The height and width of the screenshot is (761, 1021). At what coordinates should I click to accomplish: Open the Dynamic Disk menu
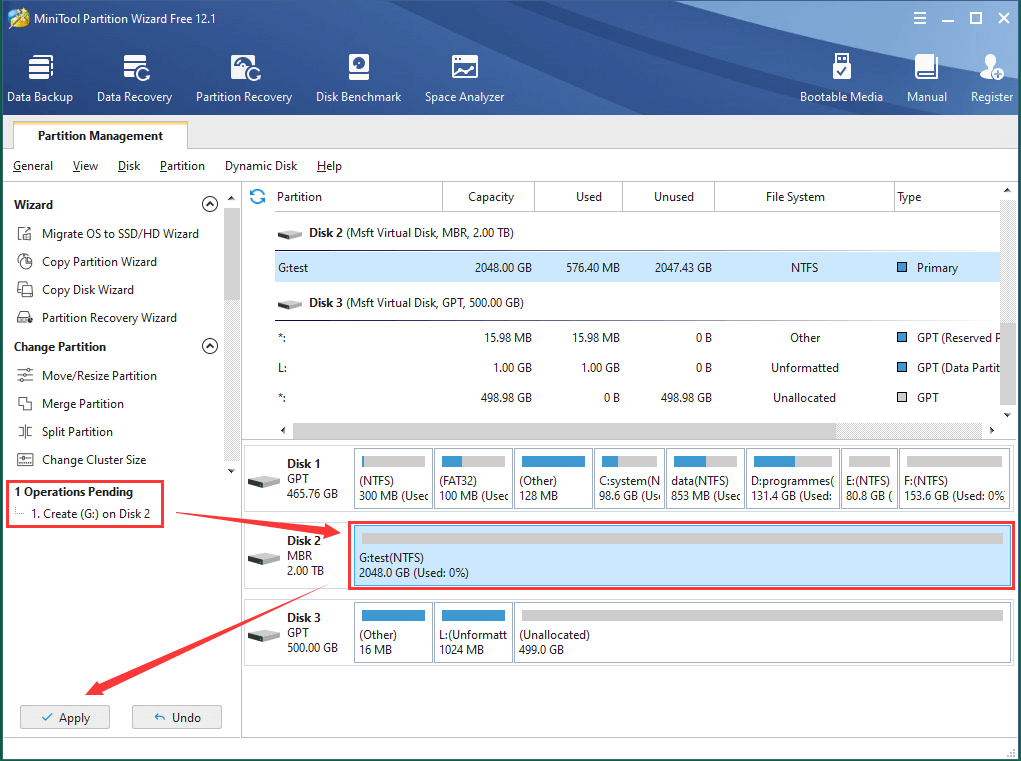[261, 166]
